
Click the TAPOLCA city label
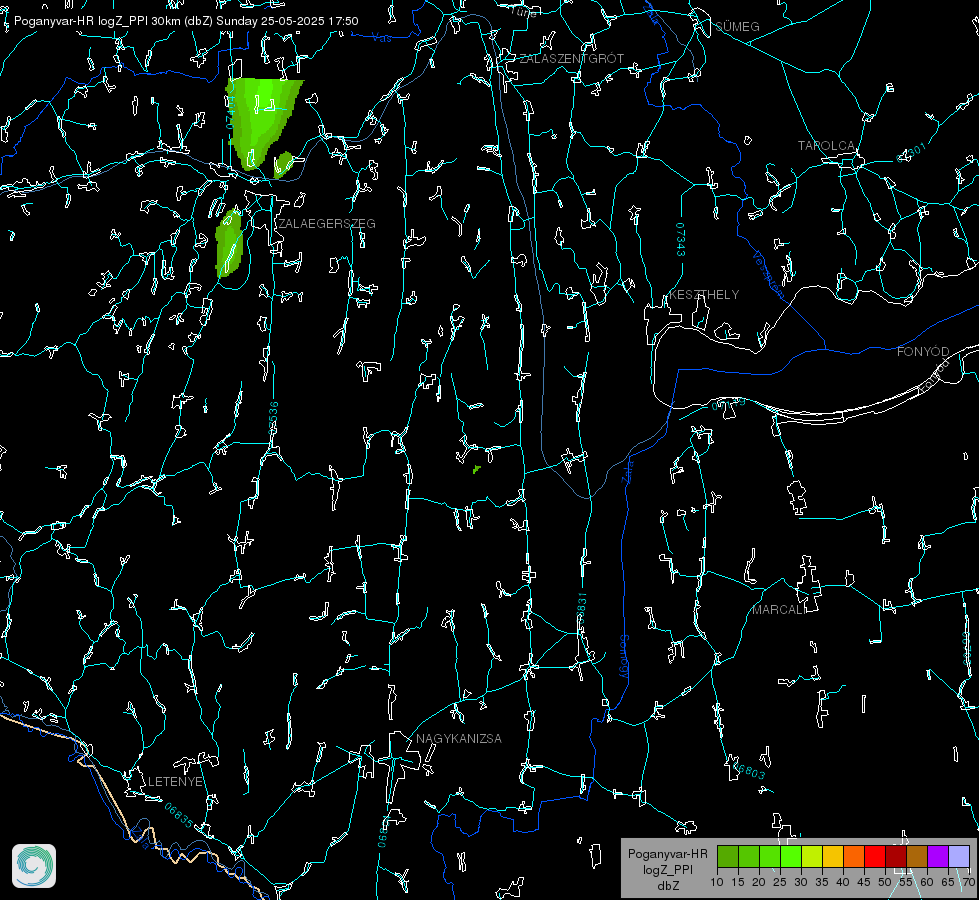(826, 146)
